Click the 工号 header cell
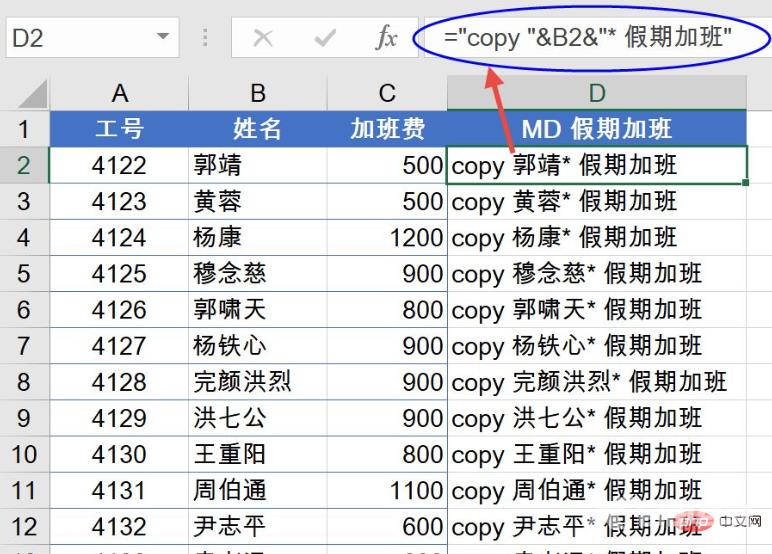Image resolution: width=772 pixels, height=554 pixels. tap(119, 129)
